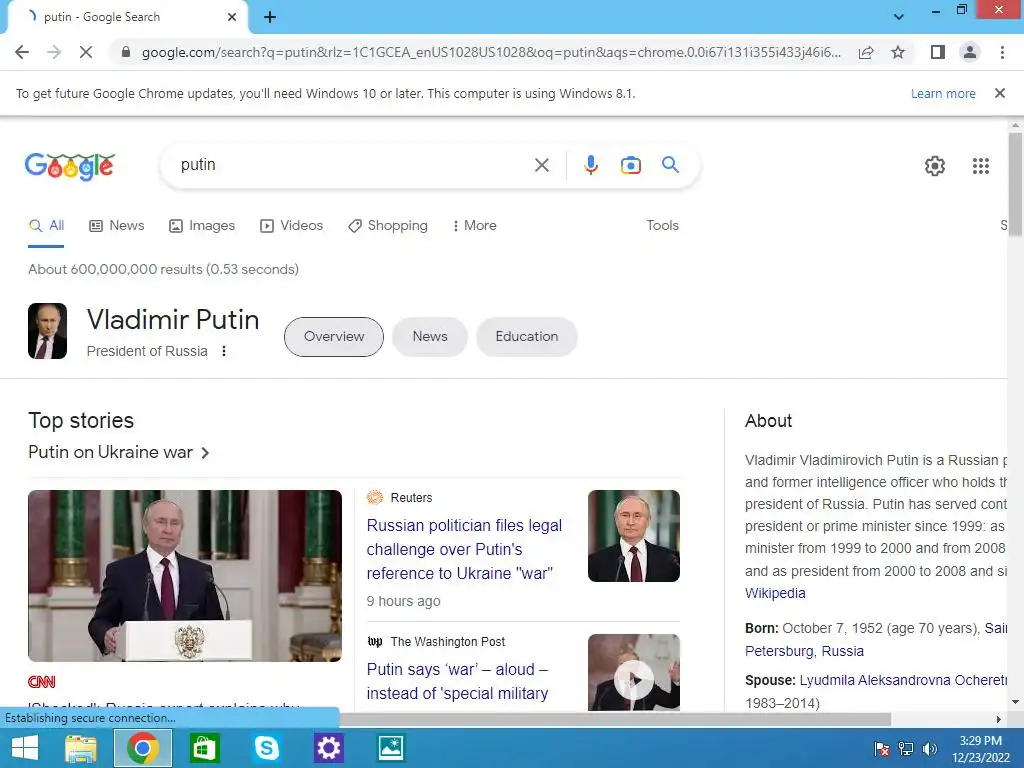
Task: Close the putin - Google Search tab
Action: (x=232, y=17)
